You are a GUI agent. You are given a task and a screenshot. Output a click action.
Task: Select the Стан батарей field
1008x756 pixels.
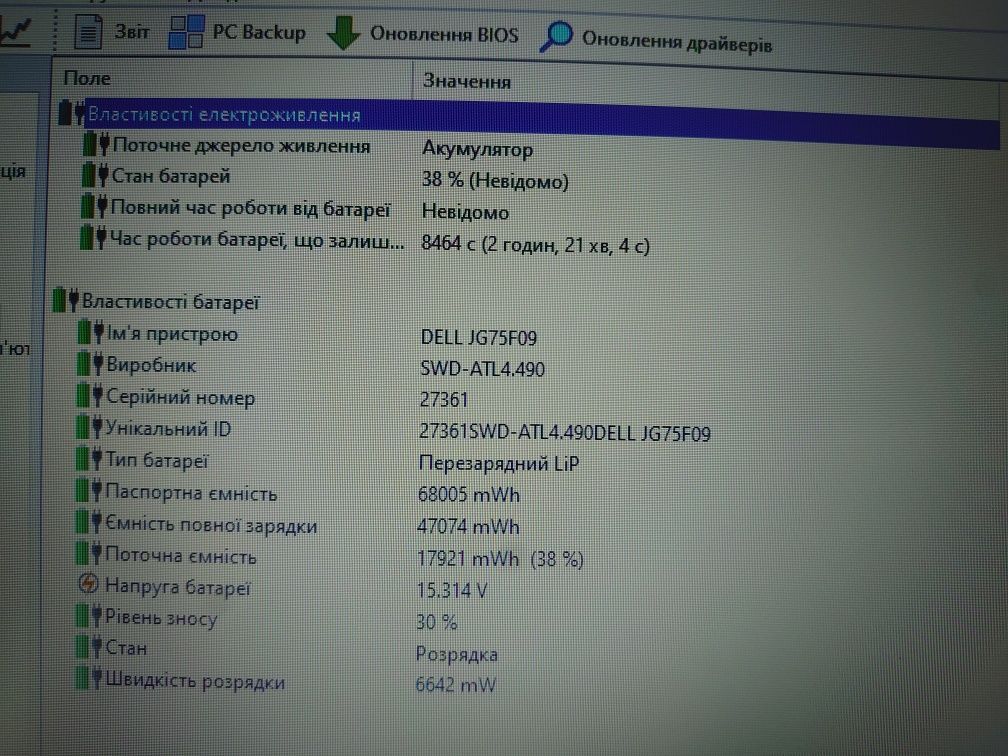tap(171, 176)
